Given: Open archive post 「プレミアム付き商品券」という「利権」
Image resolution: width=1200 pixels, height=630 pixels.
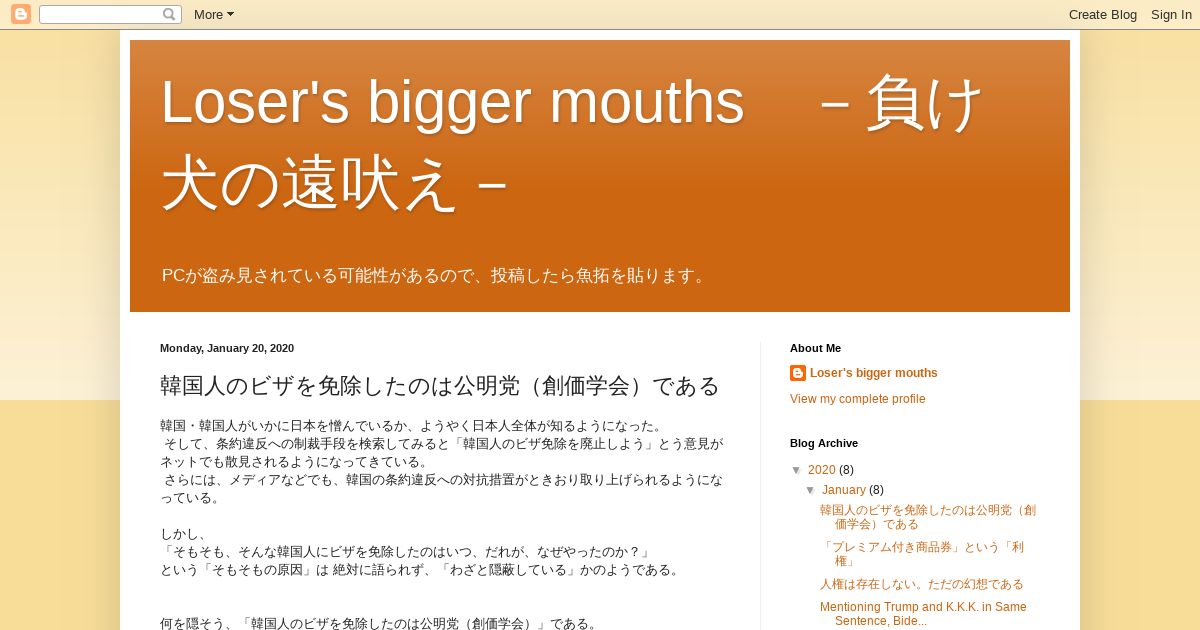Looking at the screenshot, I should (x=922, y=554).
